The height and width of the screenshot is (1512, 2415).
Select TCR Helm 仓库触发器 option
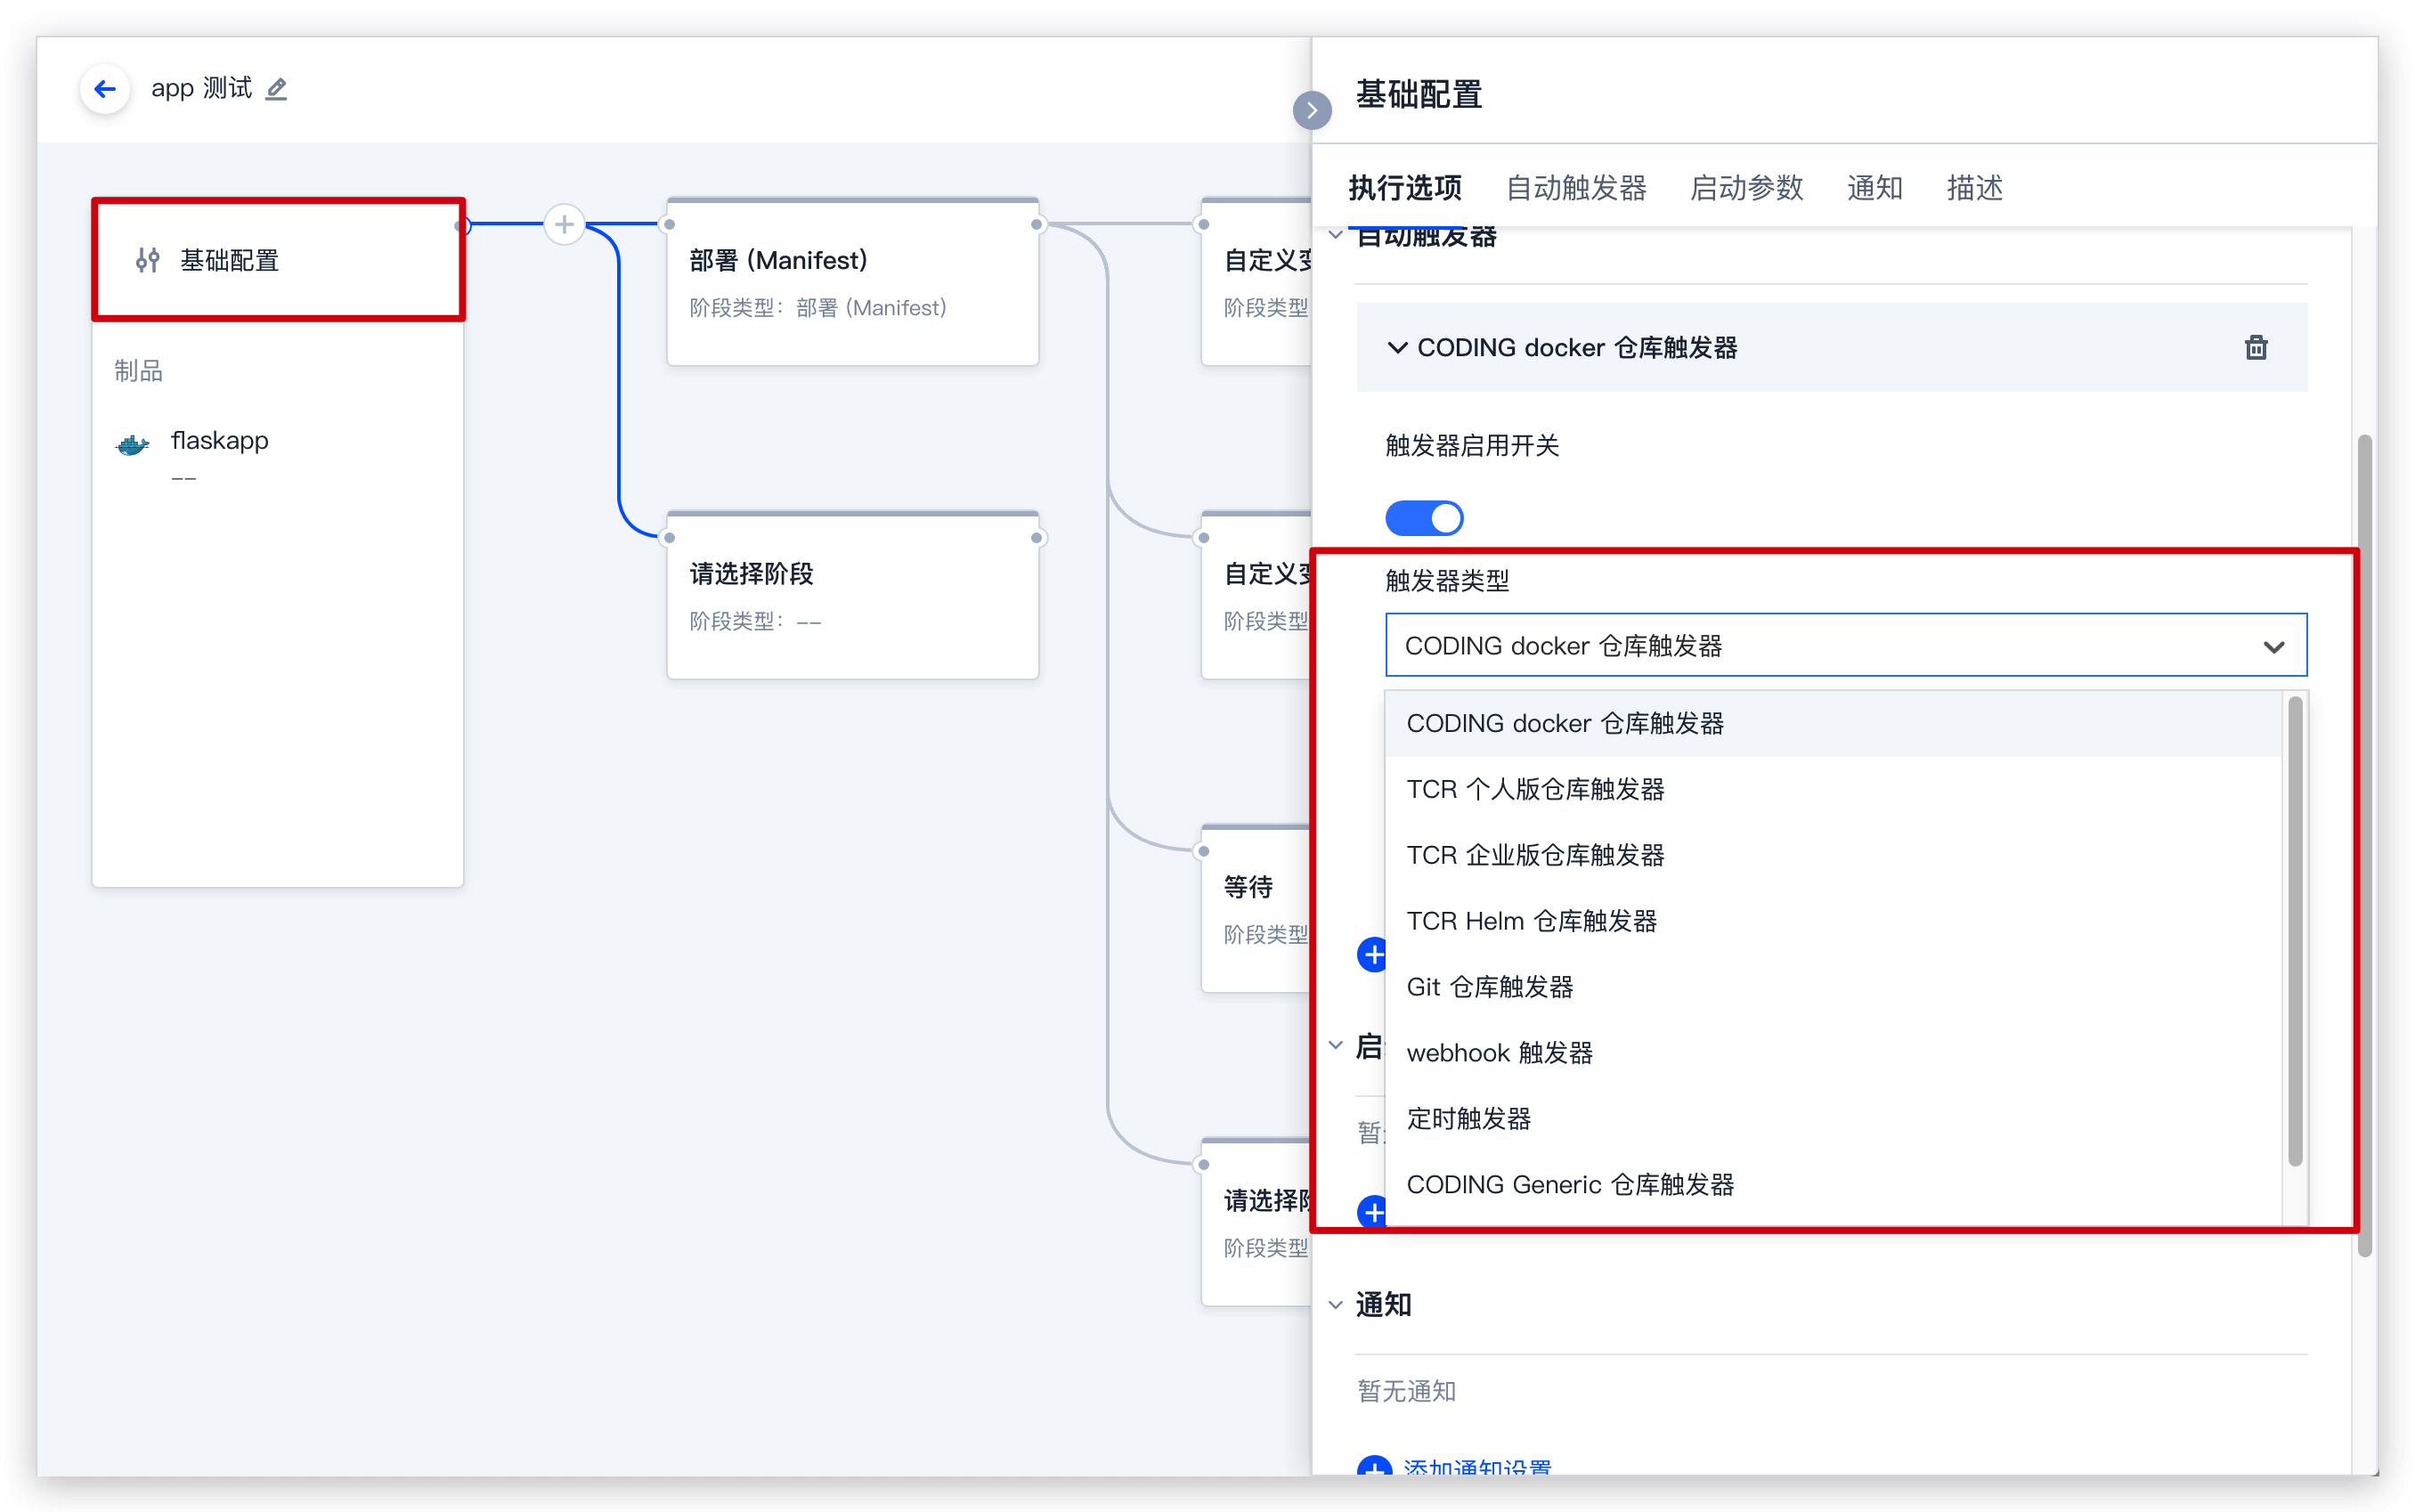(1834, 921)
